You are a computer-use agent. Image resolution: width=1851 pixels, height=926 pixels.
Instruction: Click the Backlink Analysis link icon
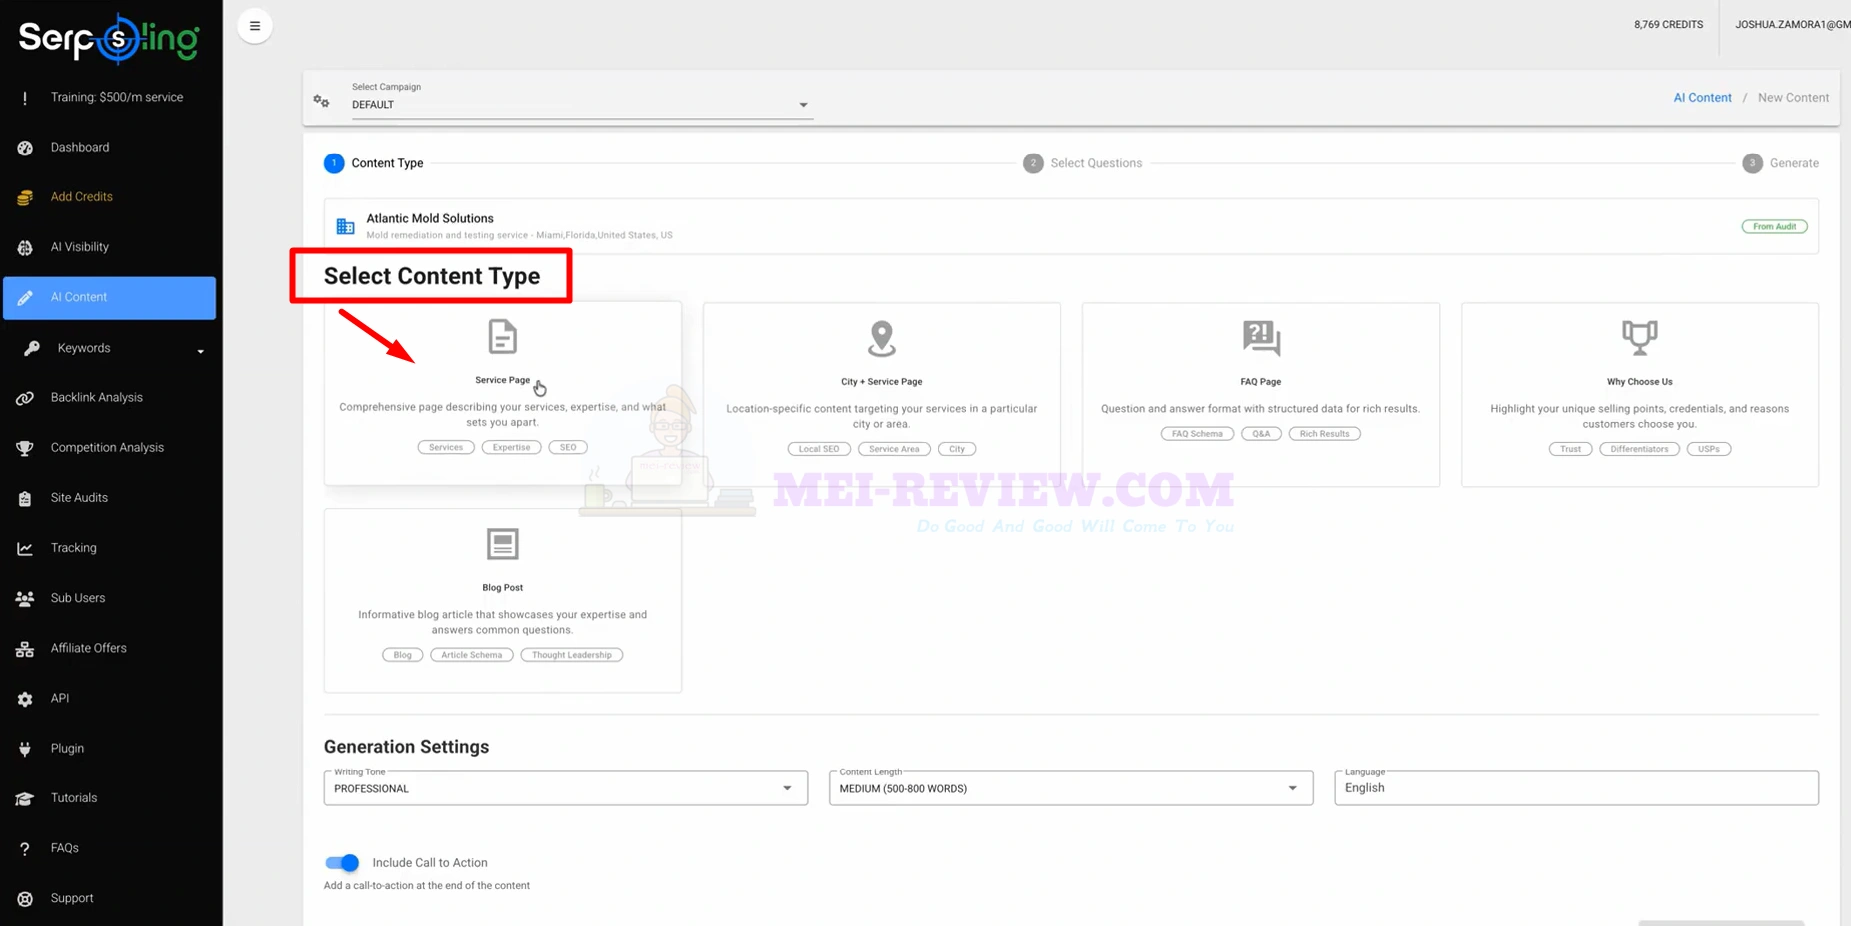click(x=25, y=398)
